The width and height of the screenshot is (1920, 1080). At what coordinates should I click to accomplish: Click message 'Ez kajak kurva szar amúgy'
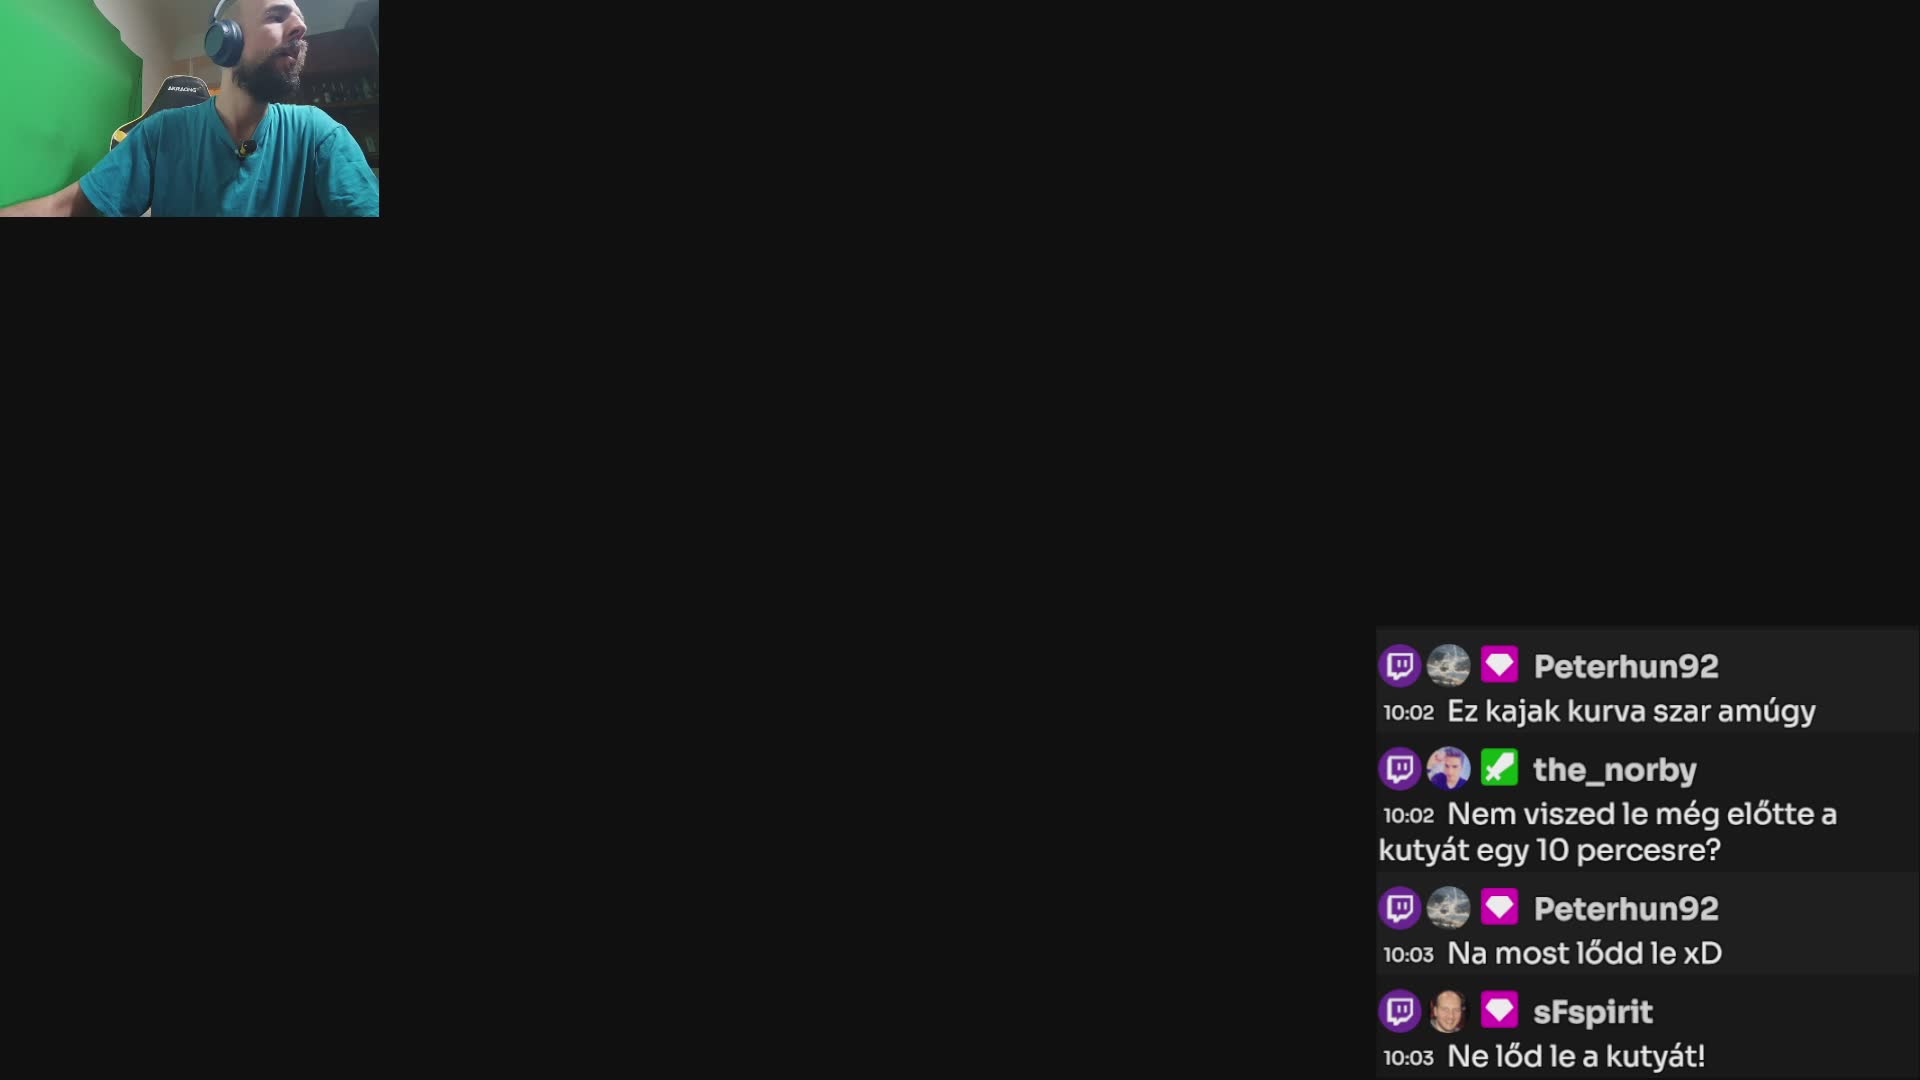click(1631, 712)
